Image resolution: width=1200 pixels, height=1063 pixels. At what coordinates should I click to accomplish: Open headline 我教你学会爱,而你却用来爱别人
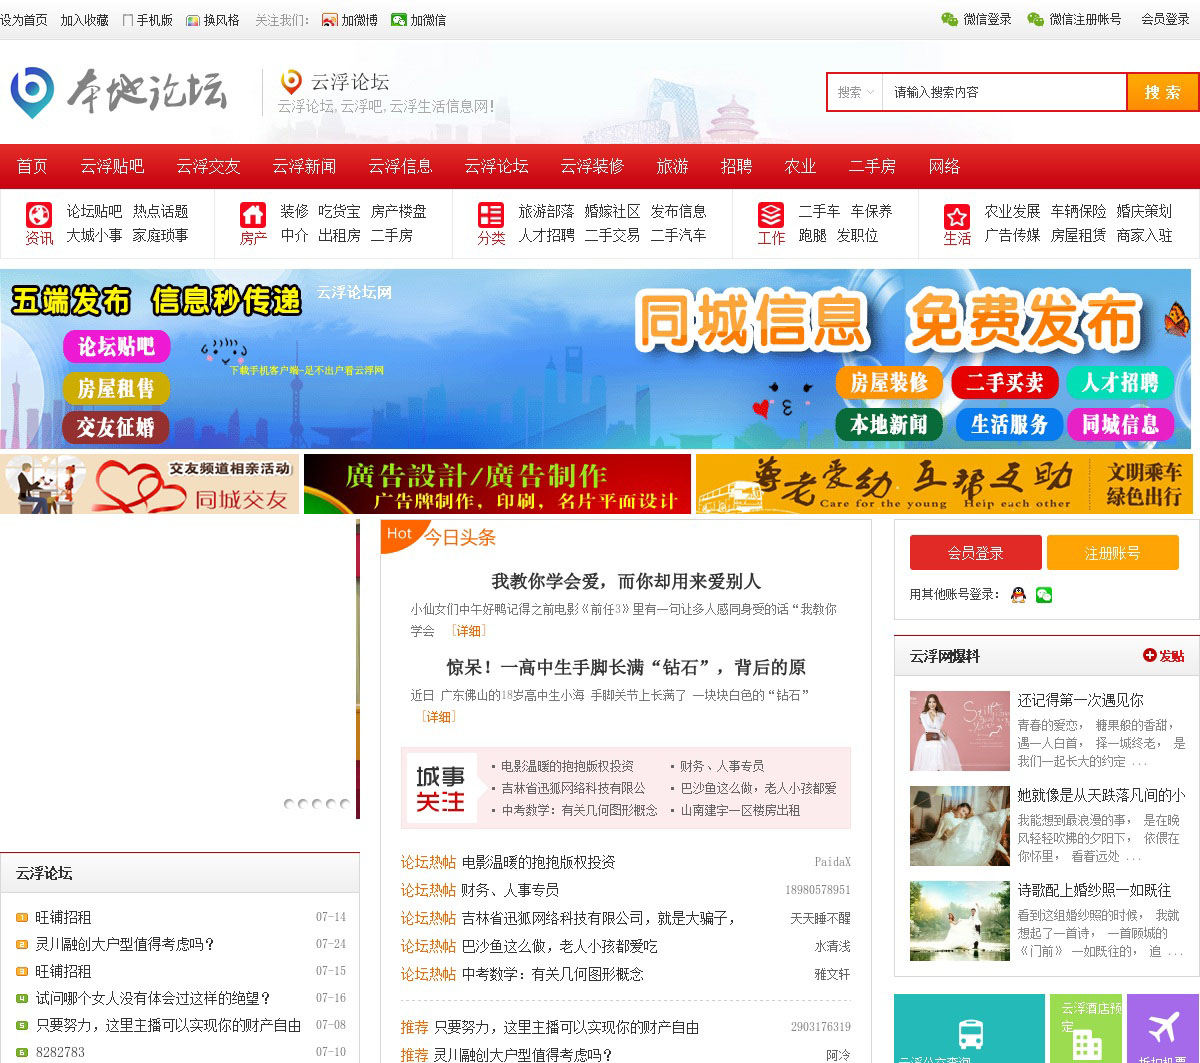[626, 581]
